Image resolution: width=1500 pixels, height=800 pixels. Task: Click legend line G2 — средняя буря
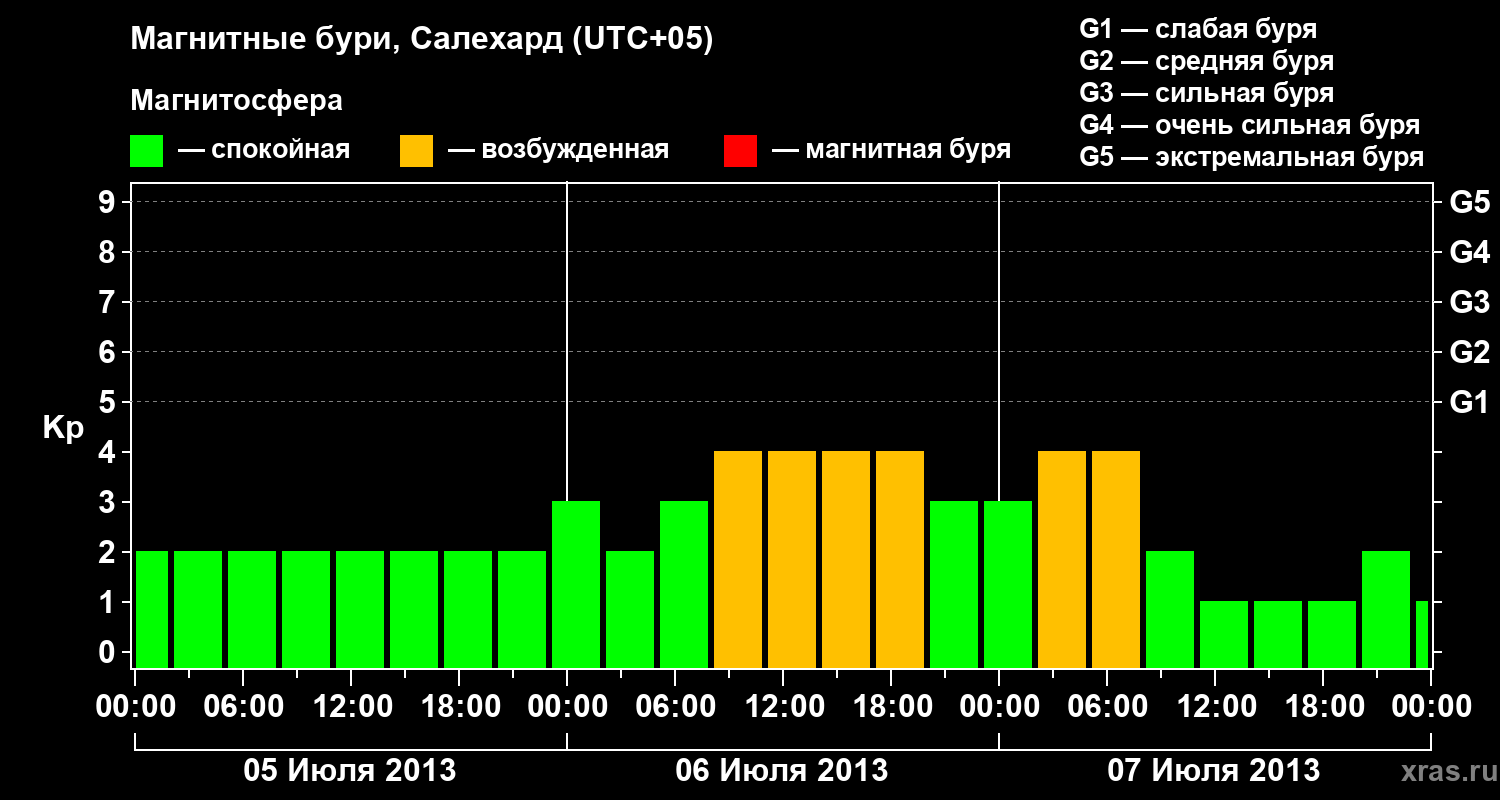(1206, 61)
